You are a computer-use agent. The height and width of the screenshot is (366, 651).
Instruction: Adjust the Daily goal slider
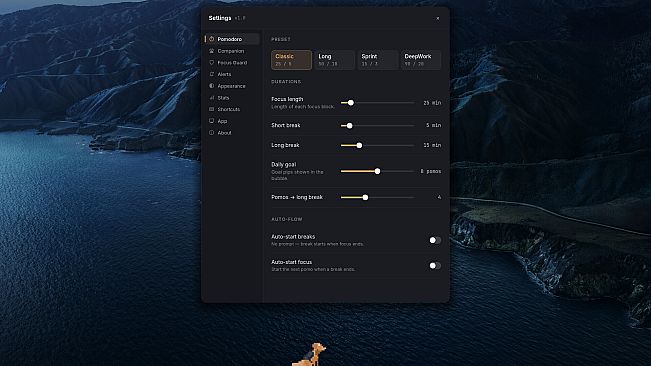(x=377, y=171)
